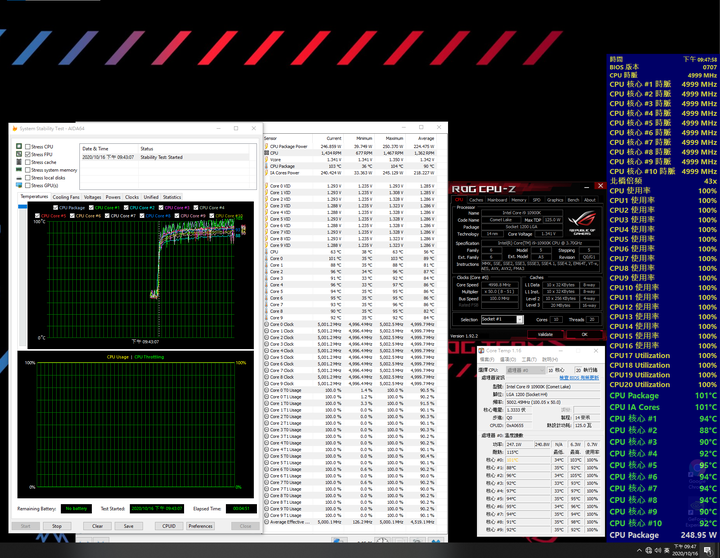
Task: Click the taskbar clock showing 09:47
Action: tap(685, 550)
